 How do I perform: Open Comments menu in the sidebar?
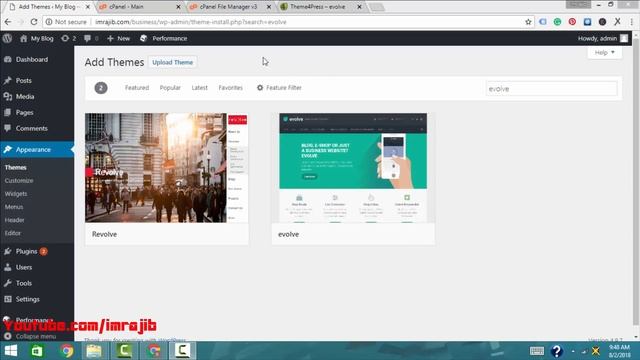tap(31, 128)
